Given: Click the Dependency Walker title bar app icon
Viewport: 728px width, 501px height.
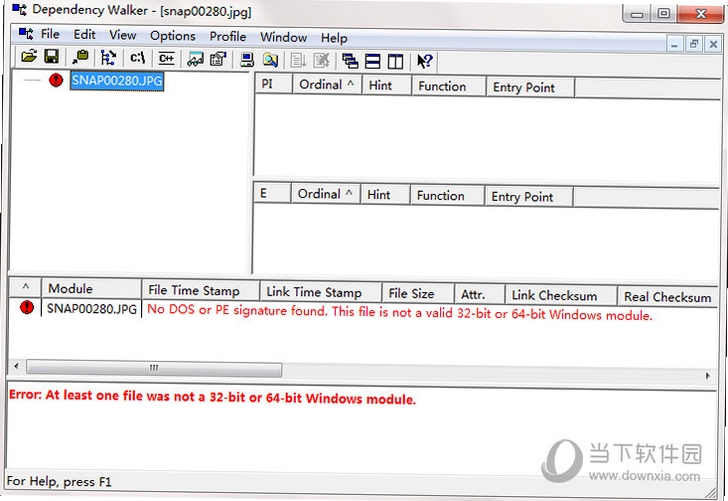Looking at the screenshot, I should pos(20,9).
